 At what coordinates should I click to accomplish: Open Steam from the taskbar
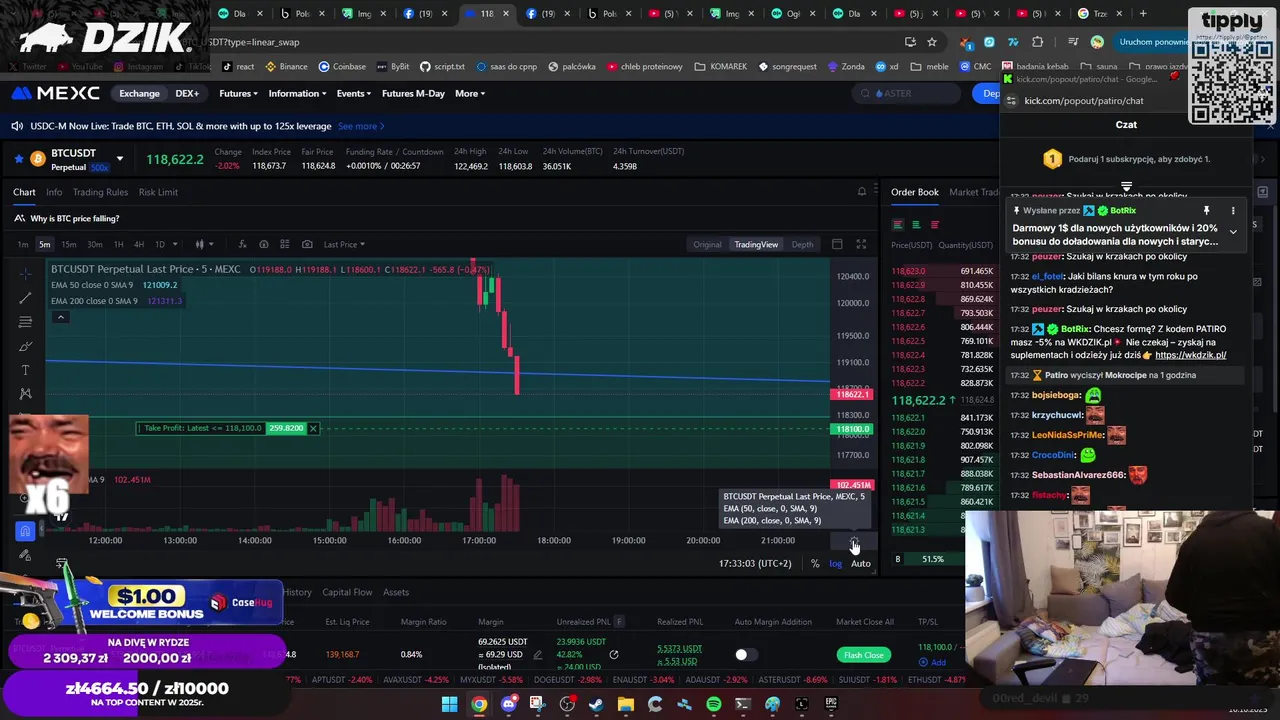click(596, 704)
